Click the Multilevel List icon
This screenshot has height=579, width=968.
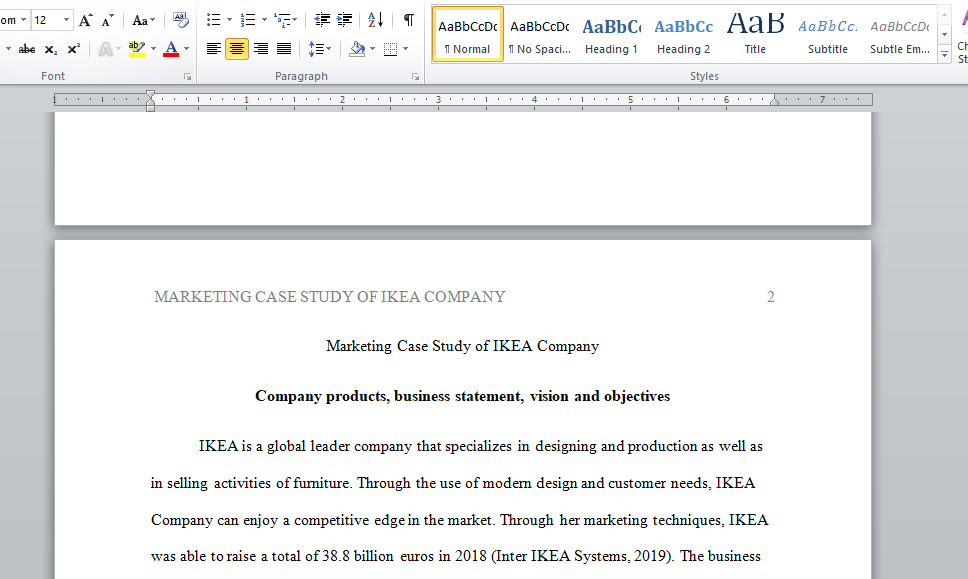tap(283, 20)
